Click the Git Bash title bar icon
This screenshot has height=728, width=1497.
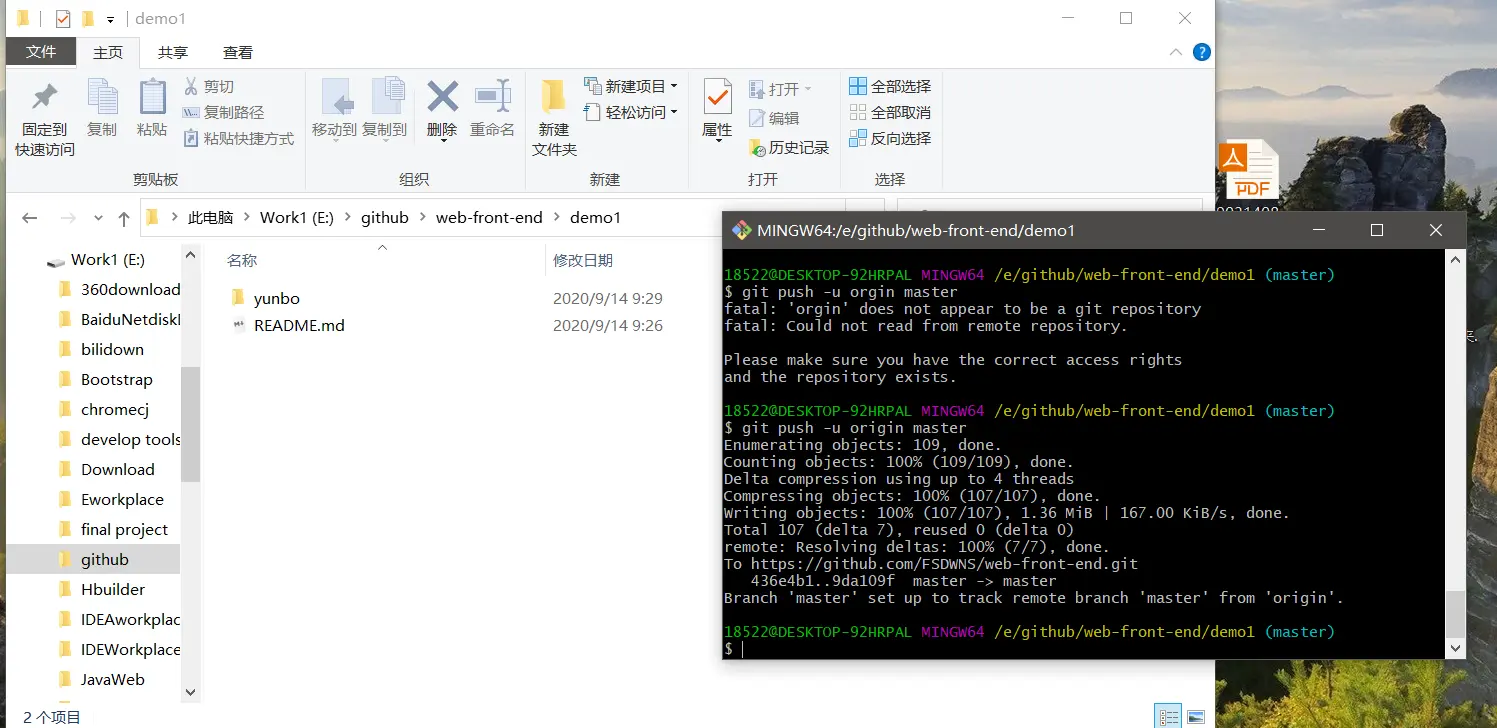(741, 230)
